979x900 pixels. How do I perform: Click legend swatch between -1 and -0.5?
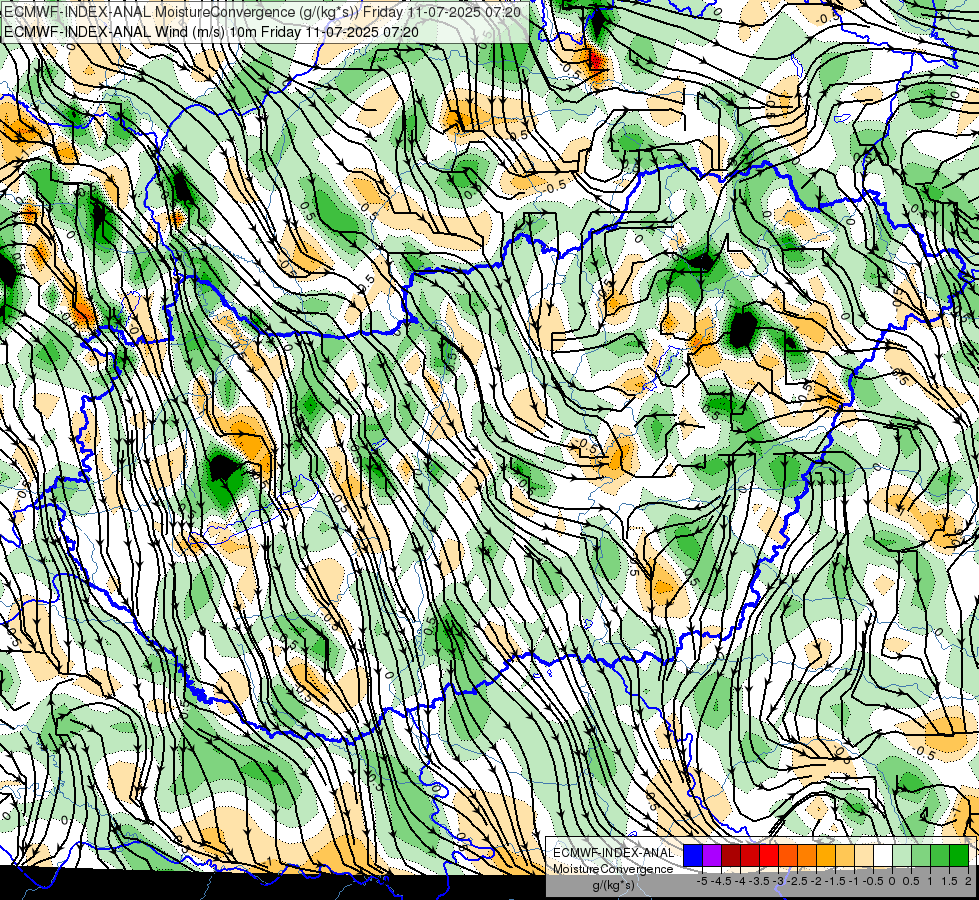click(864, 855)
